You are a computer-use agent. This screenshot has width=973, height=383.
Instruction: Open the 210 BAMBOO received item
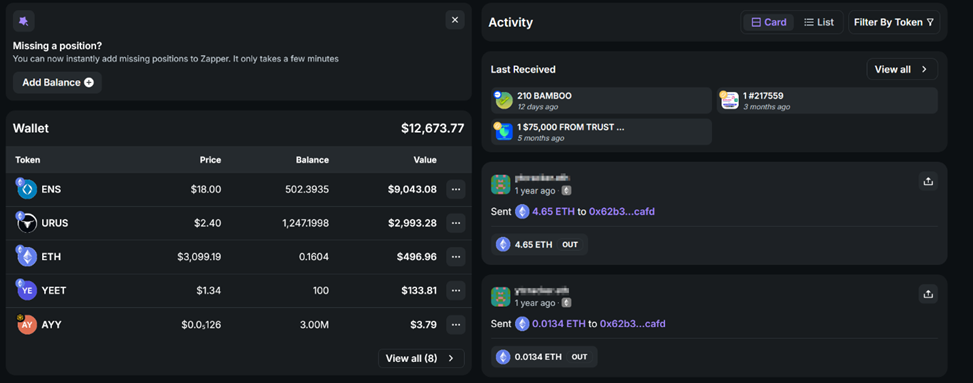click(601, 101)
